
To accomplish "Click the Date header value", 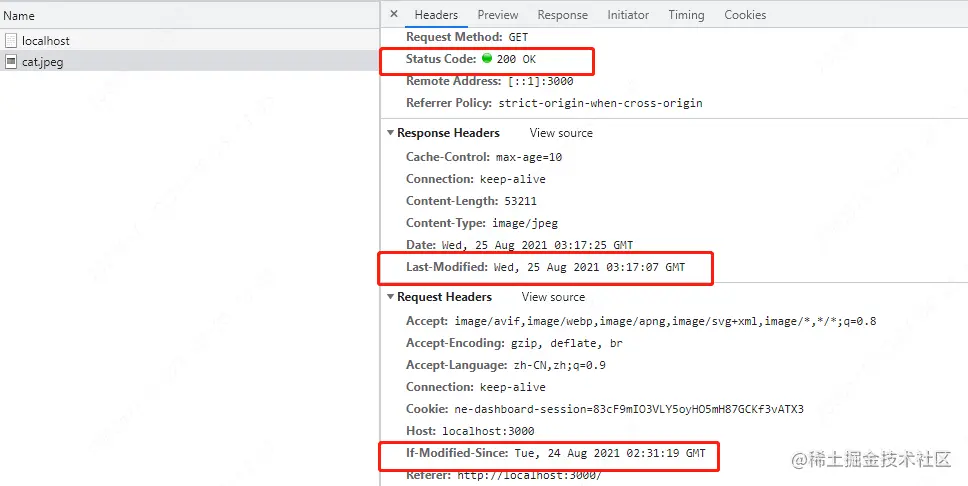I will click(x=537, y=245).
